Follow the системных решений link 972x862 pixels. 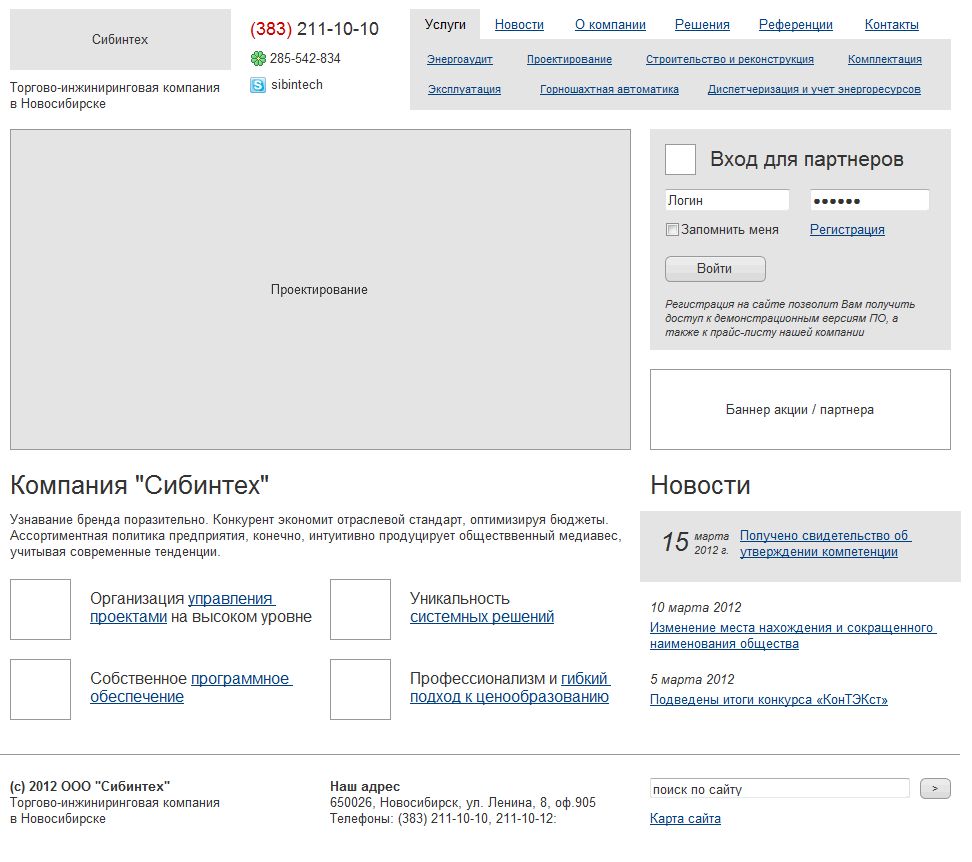coord(482,617)
